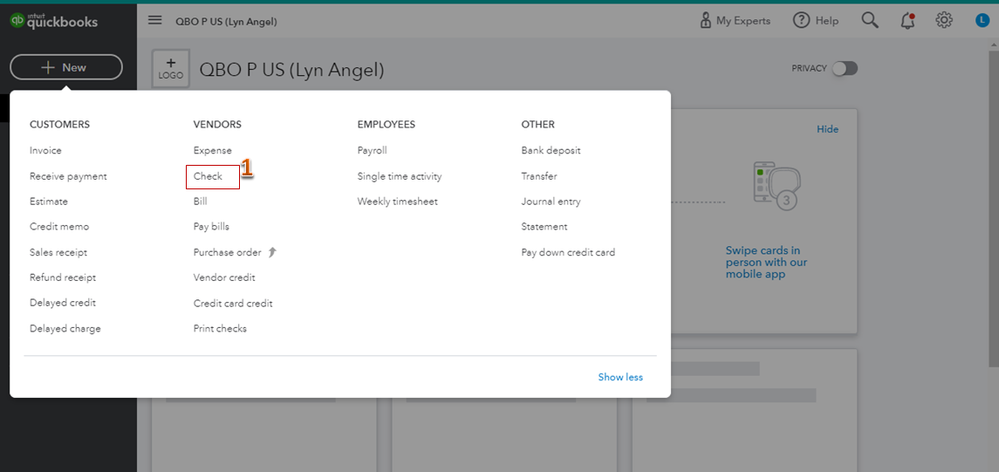Viewport: 999px width, 472px height.
Task: Select Pay down credit card
Action: 568,252
